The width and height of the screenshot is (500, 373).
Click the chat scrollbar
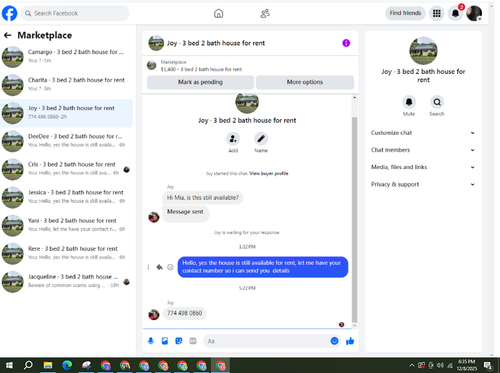coord(354,220)
